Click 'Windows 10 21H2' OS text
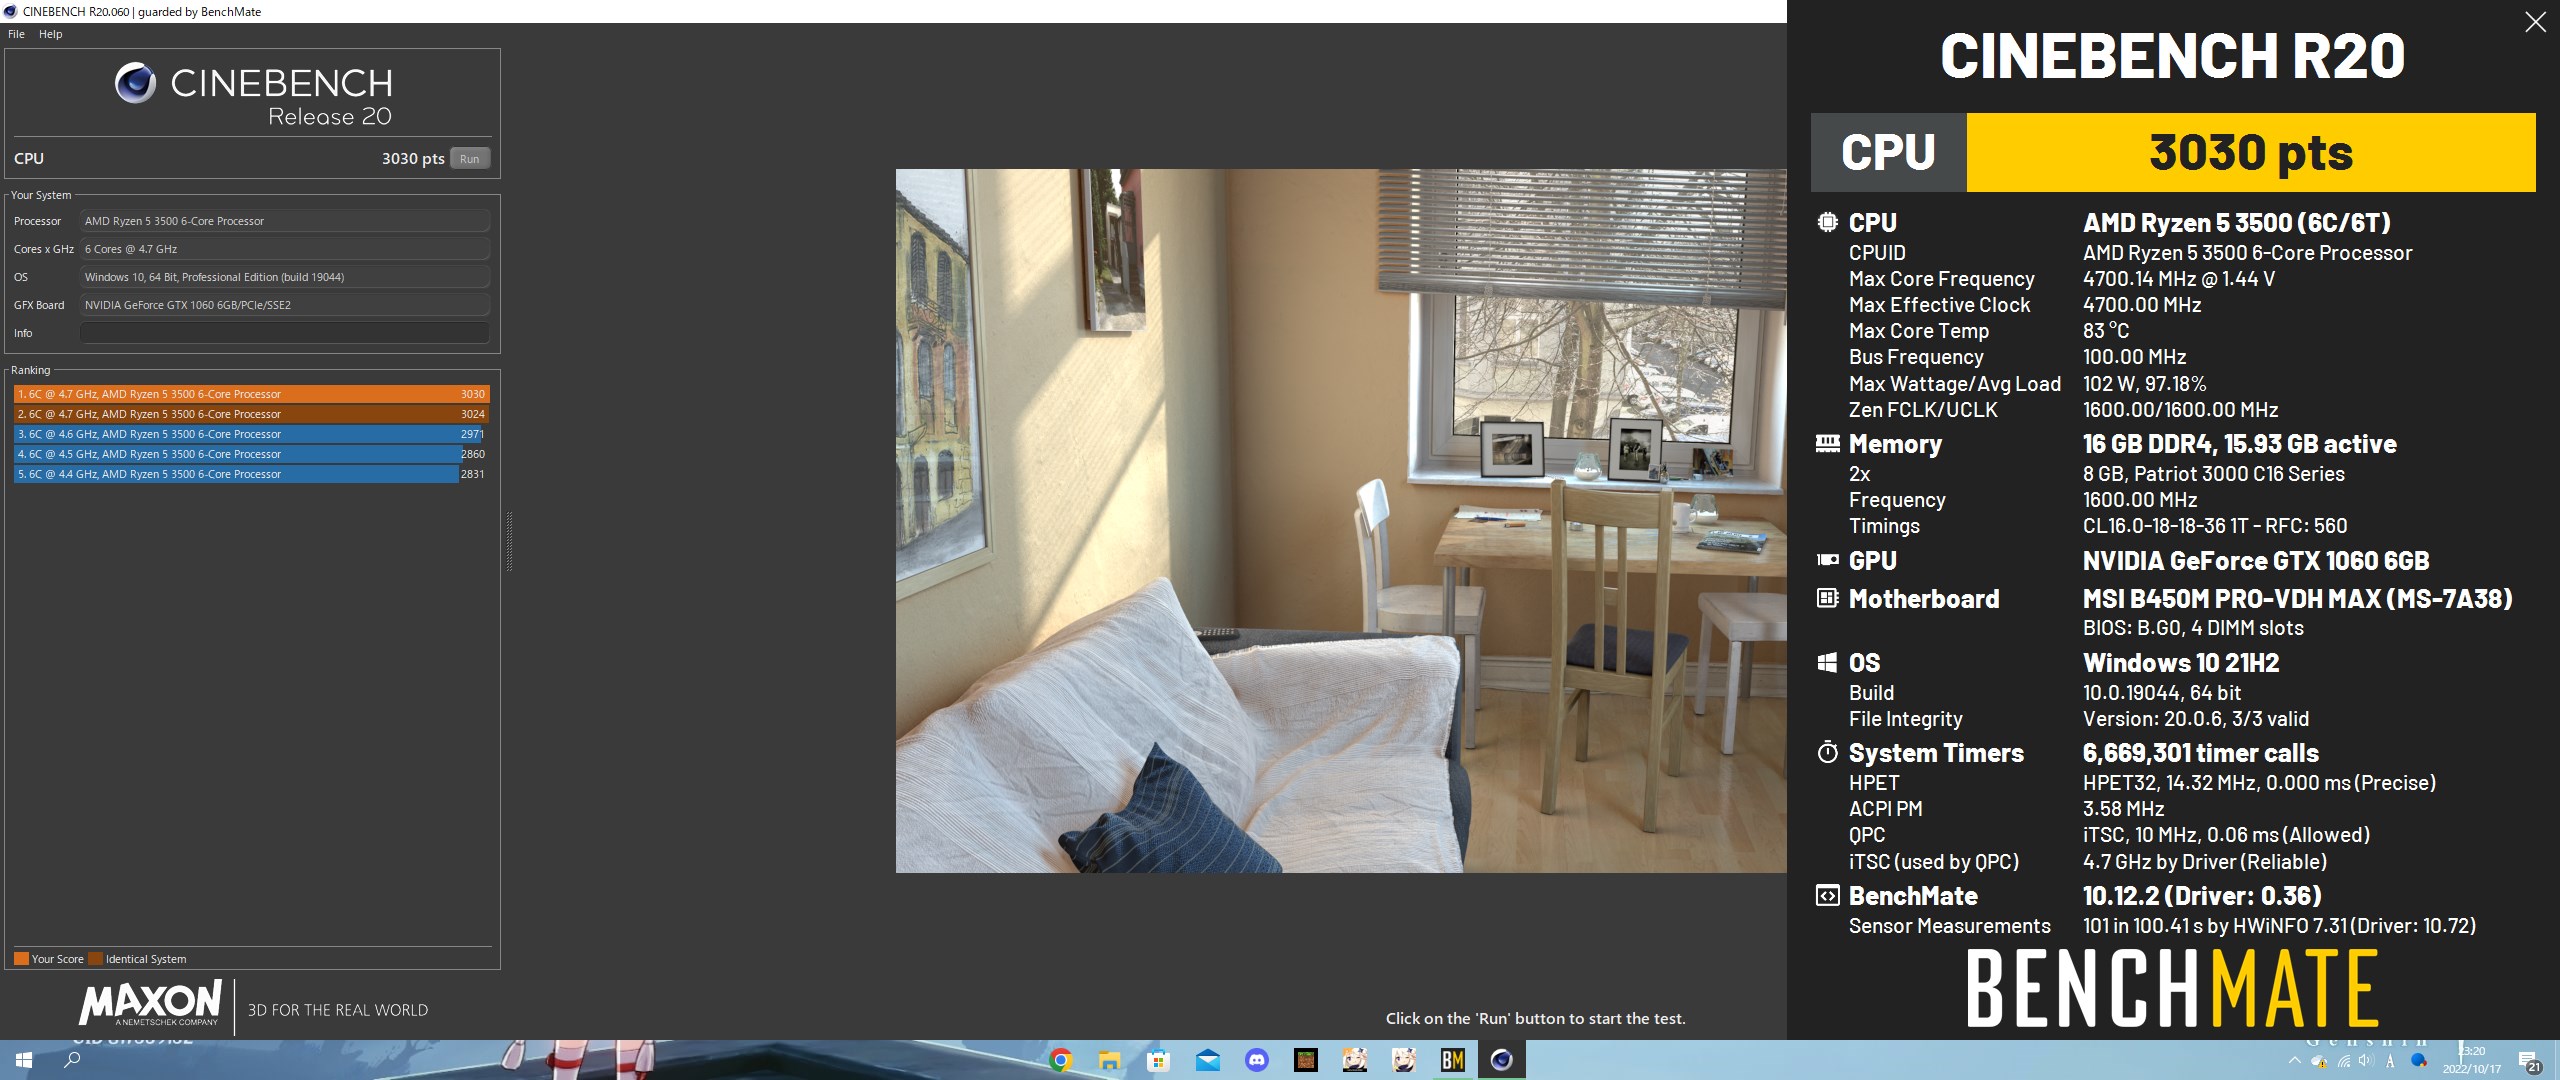 click(x=2181, y=663)
